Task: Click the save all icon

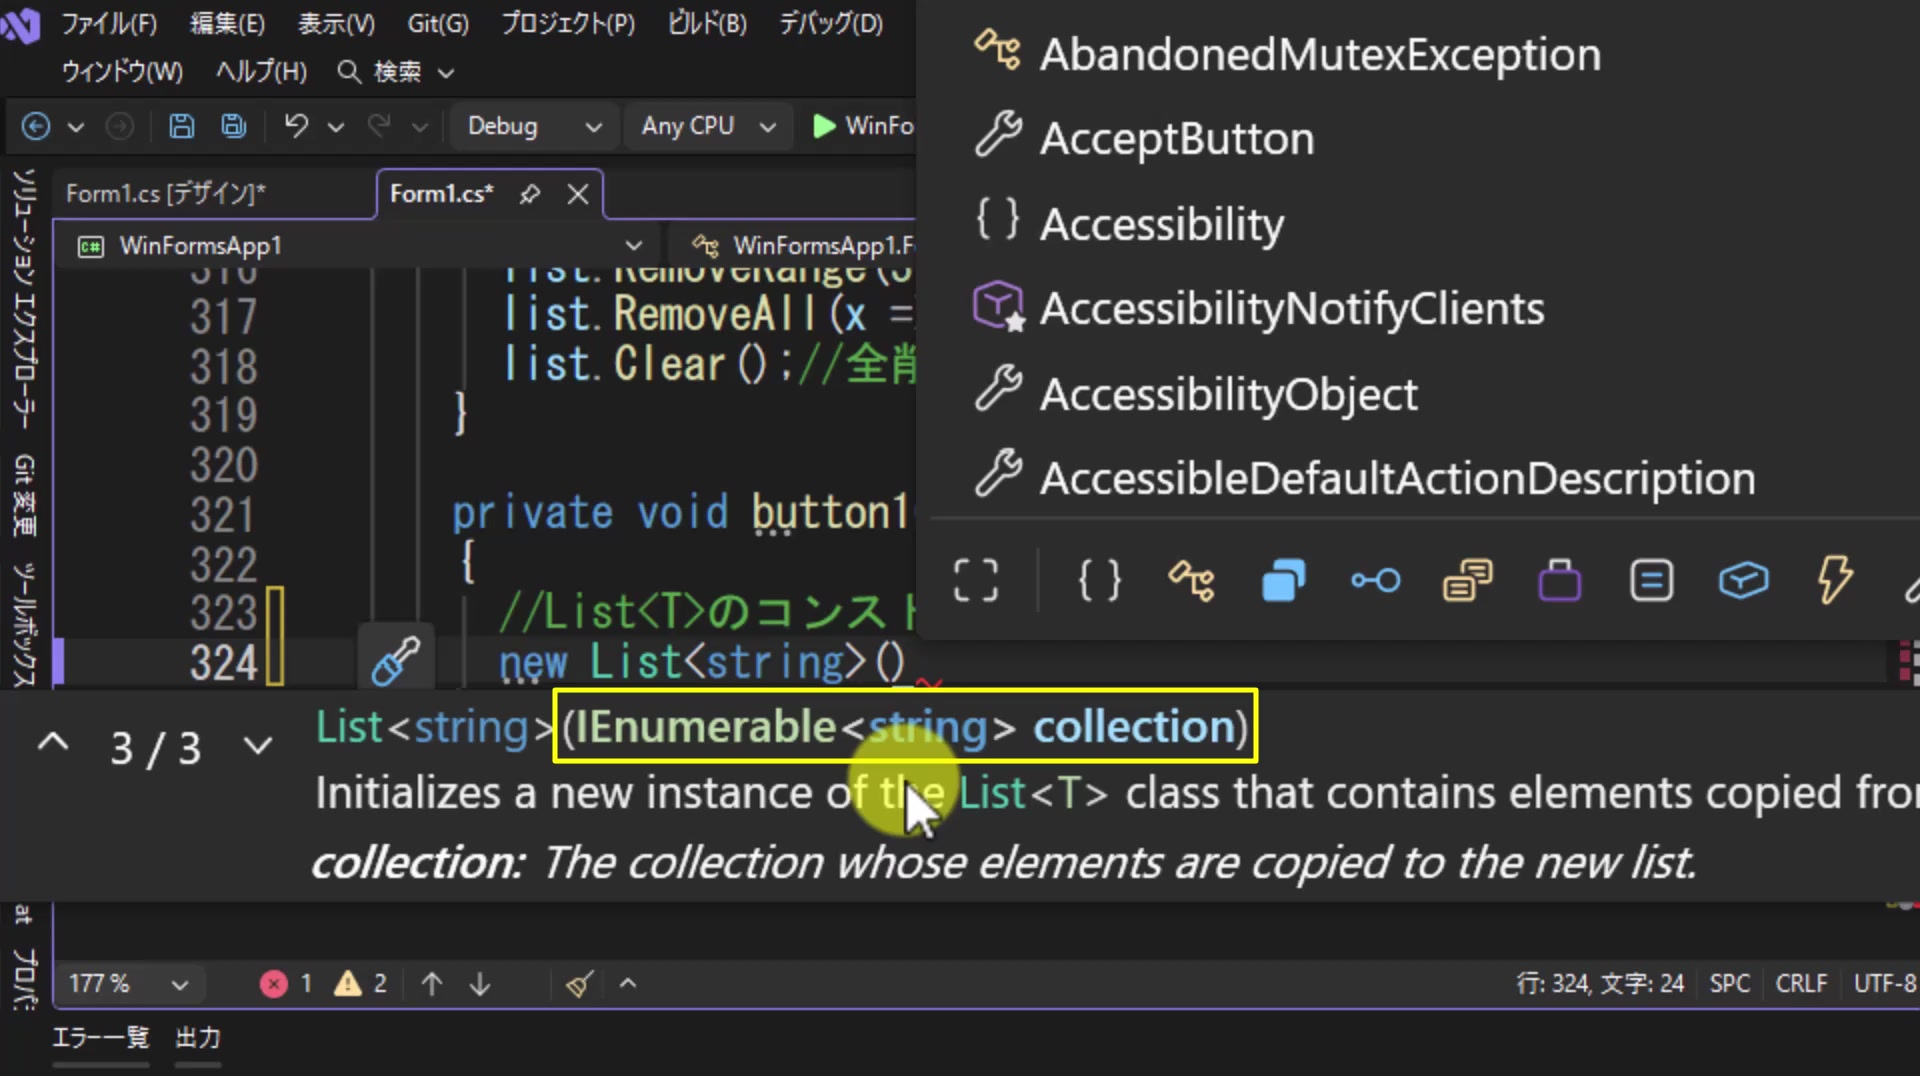Action: [x=233, y=126]
